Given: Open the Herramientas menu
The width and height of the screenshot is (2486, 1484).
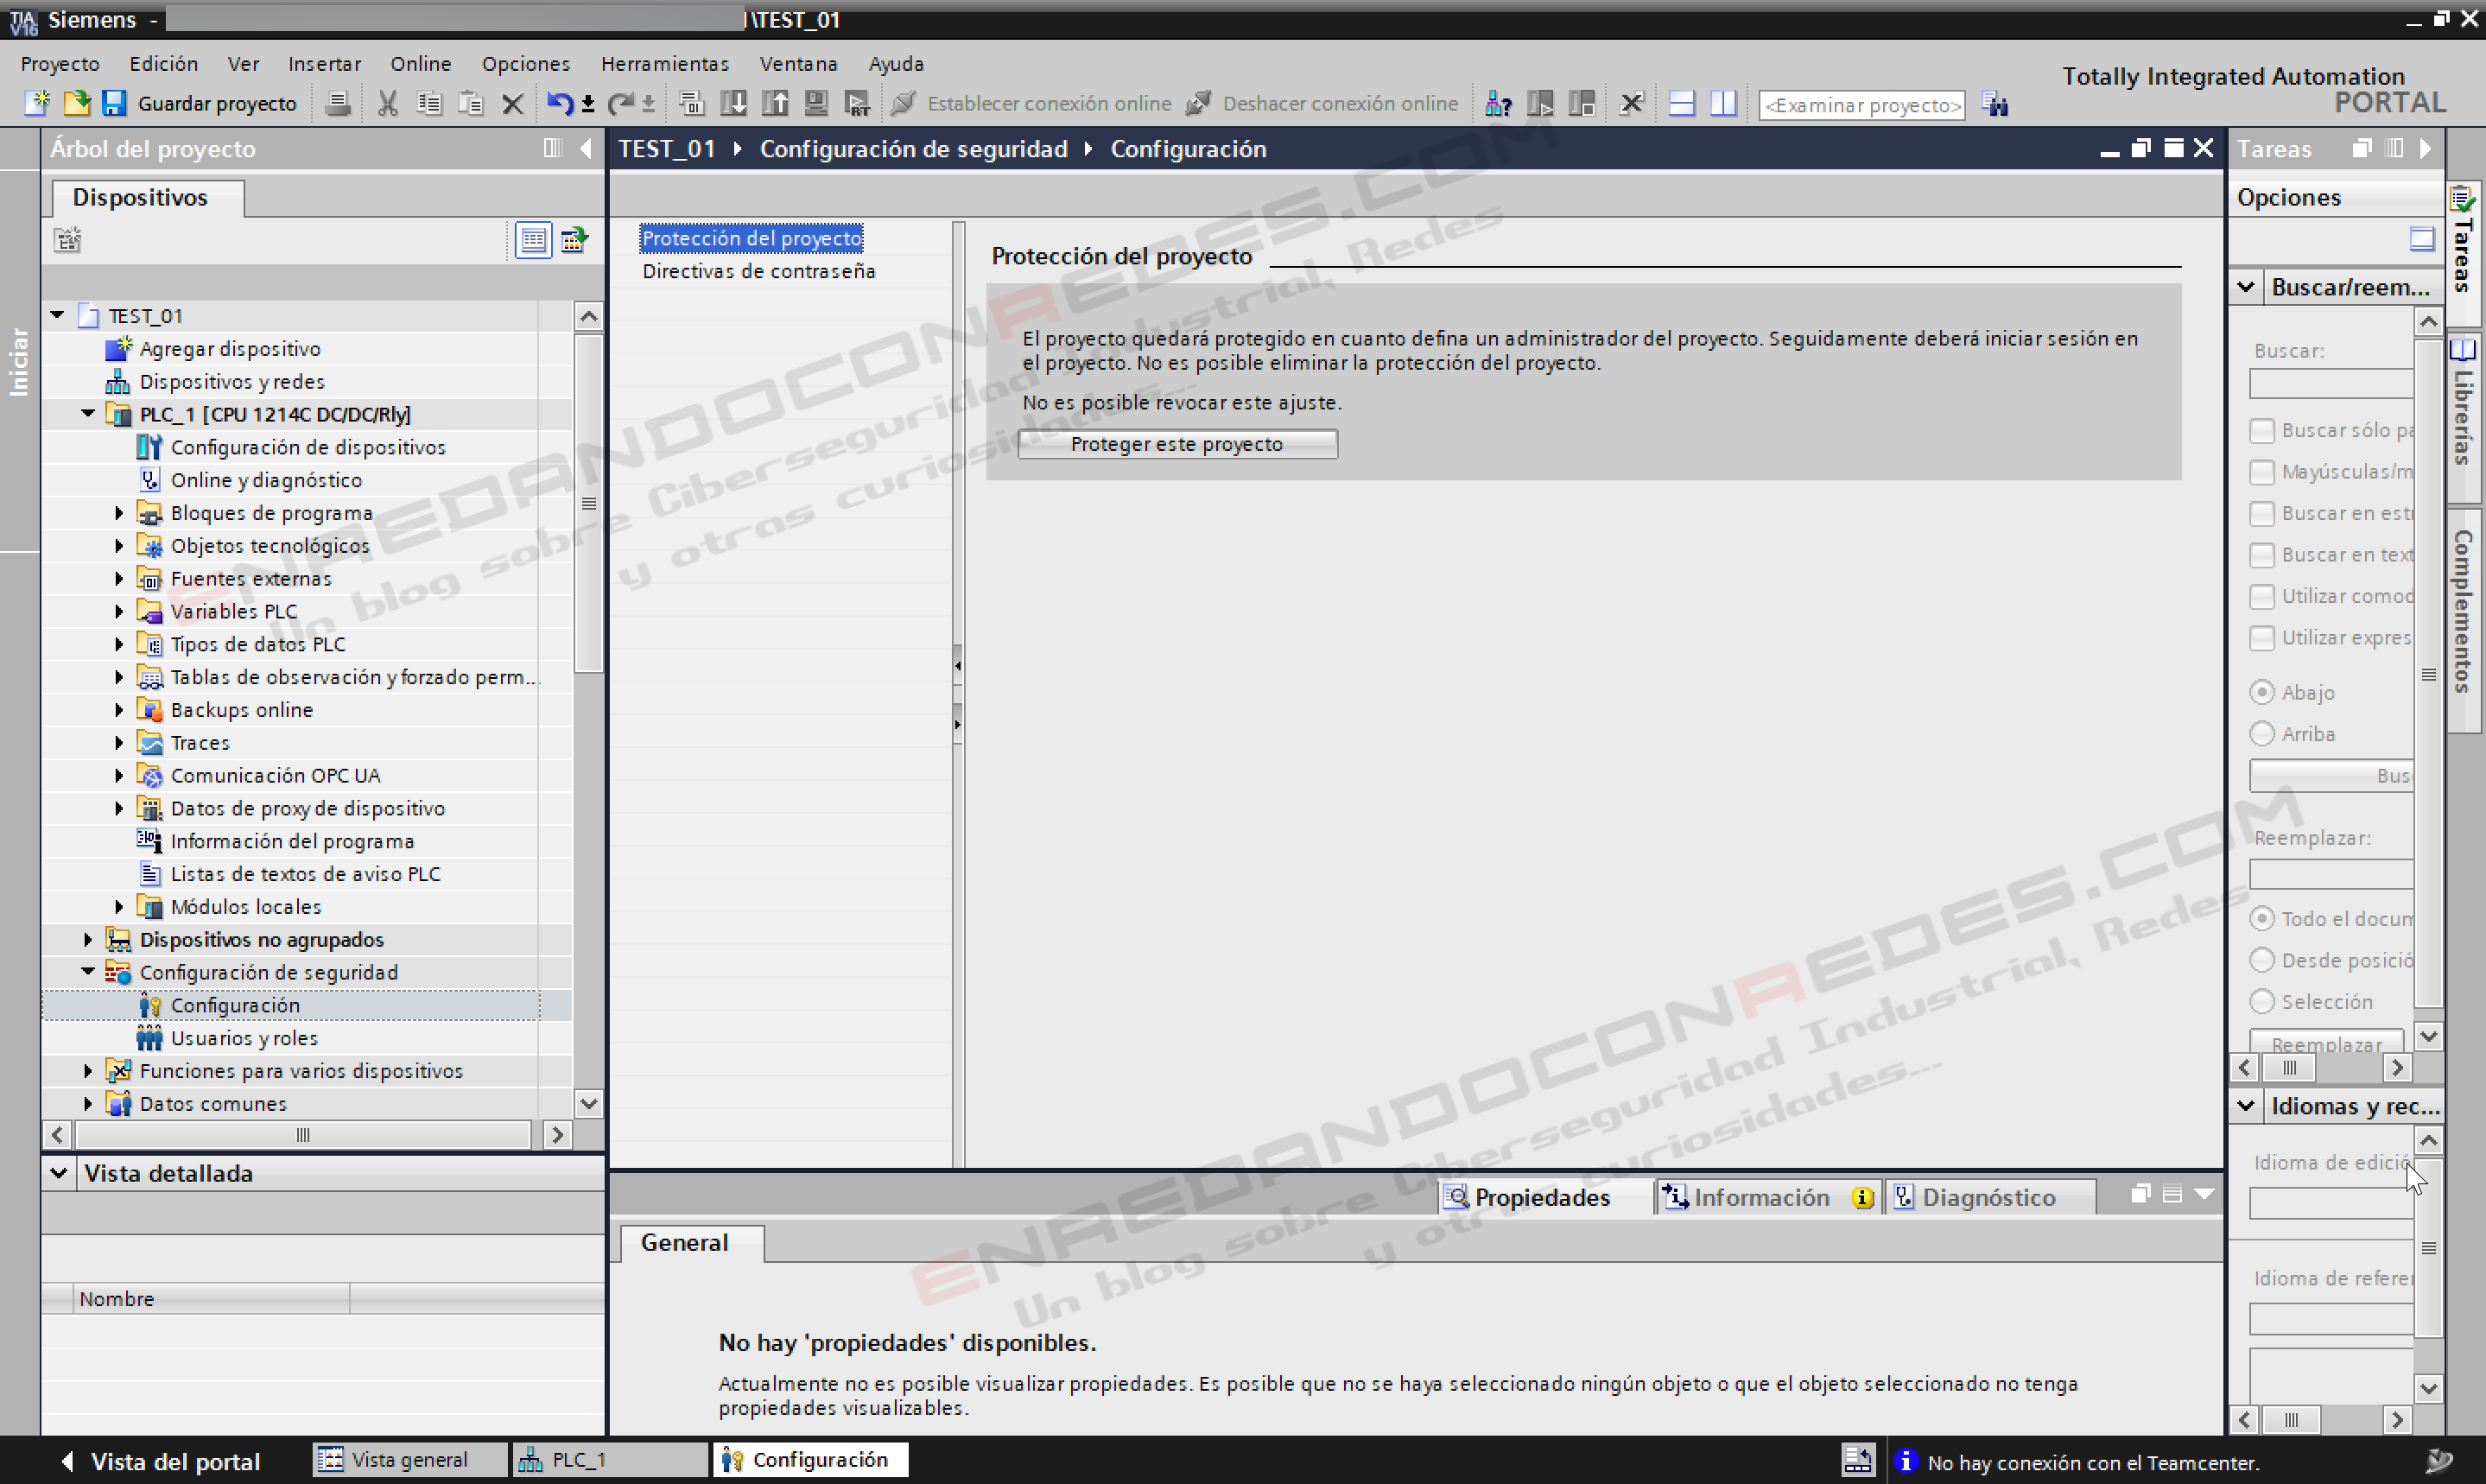Looking at the screenshot, I should (664, 64).
